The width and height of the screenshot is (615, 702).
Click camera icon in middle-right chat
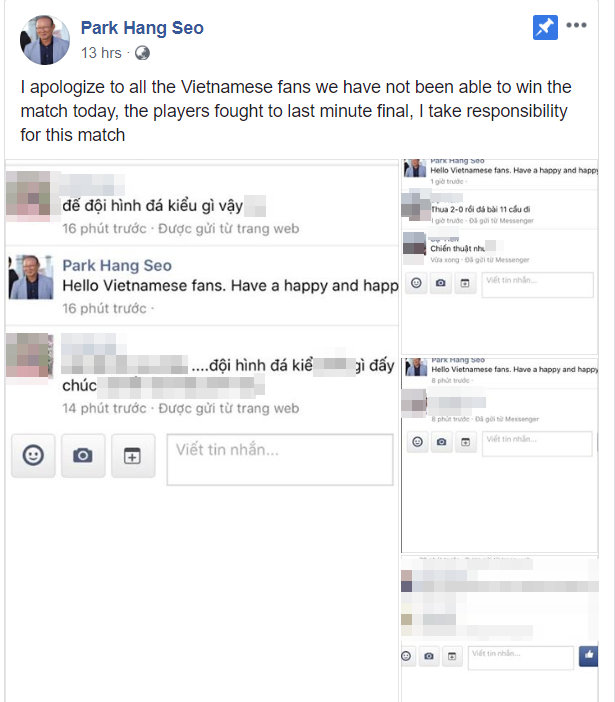tap(441, 442)
